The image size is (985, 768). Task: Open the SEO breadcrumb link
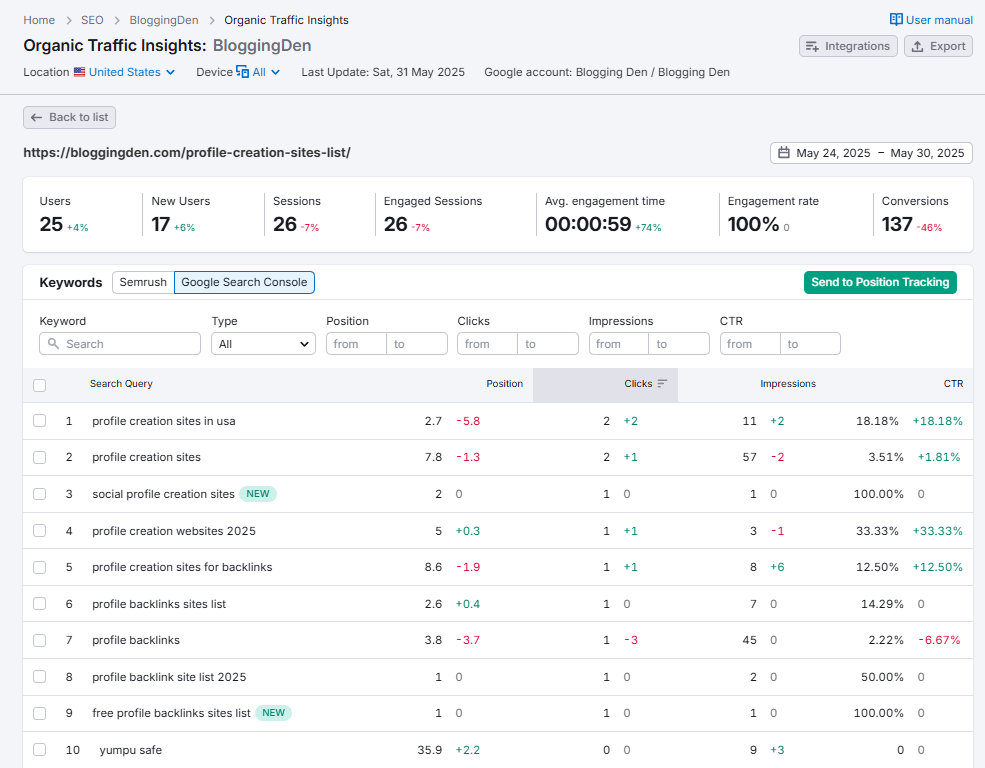91,19
